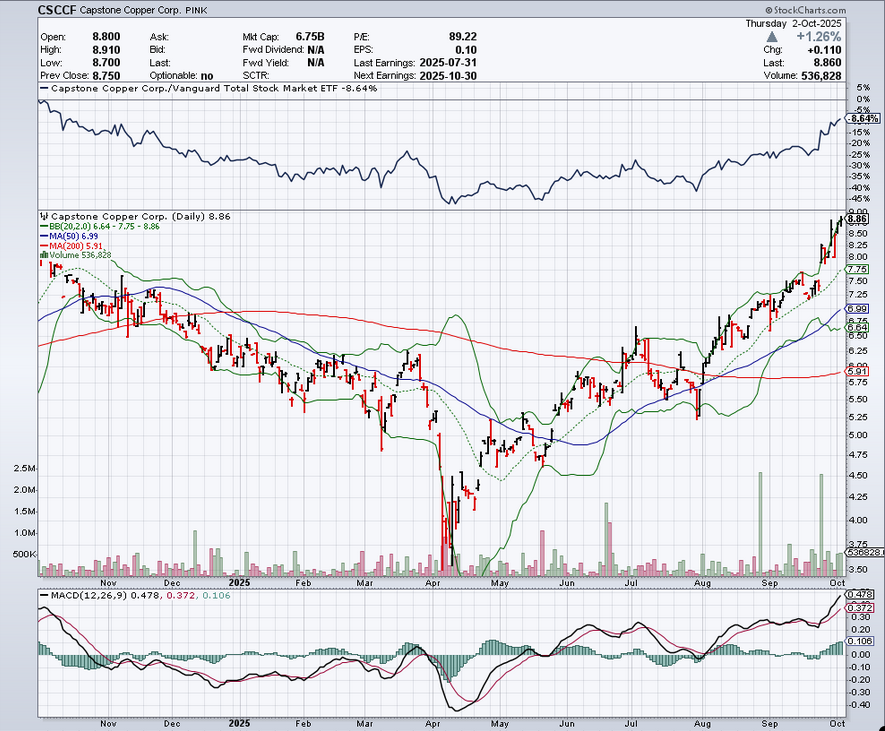Click the MA(50) 6.99 legend entry
Image resolution: width=885 pixels, height=731 pixels.
tap(69, 236)
